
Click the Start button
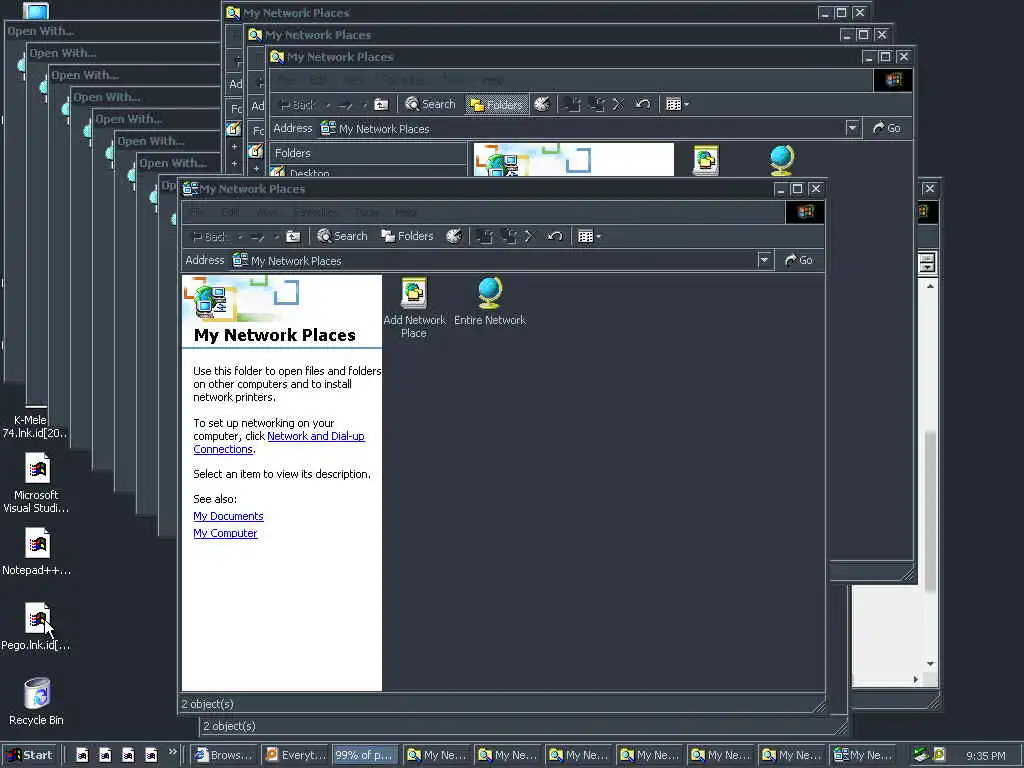[30, 755]
